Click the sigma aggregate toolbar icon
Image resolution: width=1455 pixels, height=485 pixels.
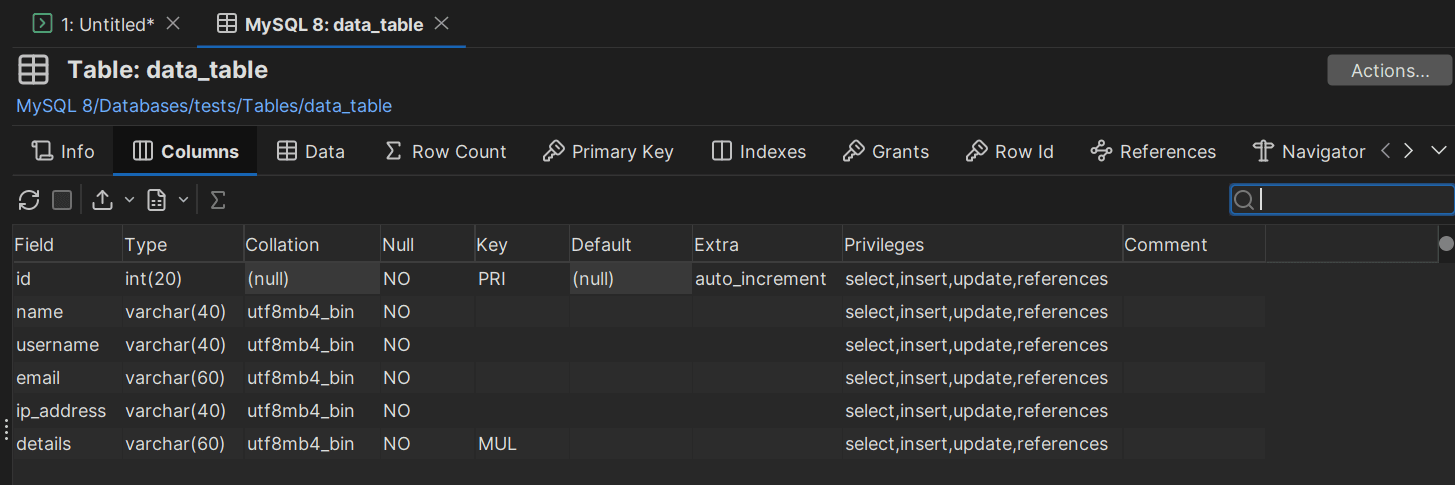pos(217,200)
